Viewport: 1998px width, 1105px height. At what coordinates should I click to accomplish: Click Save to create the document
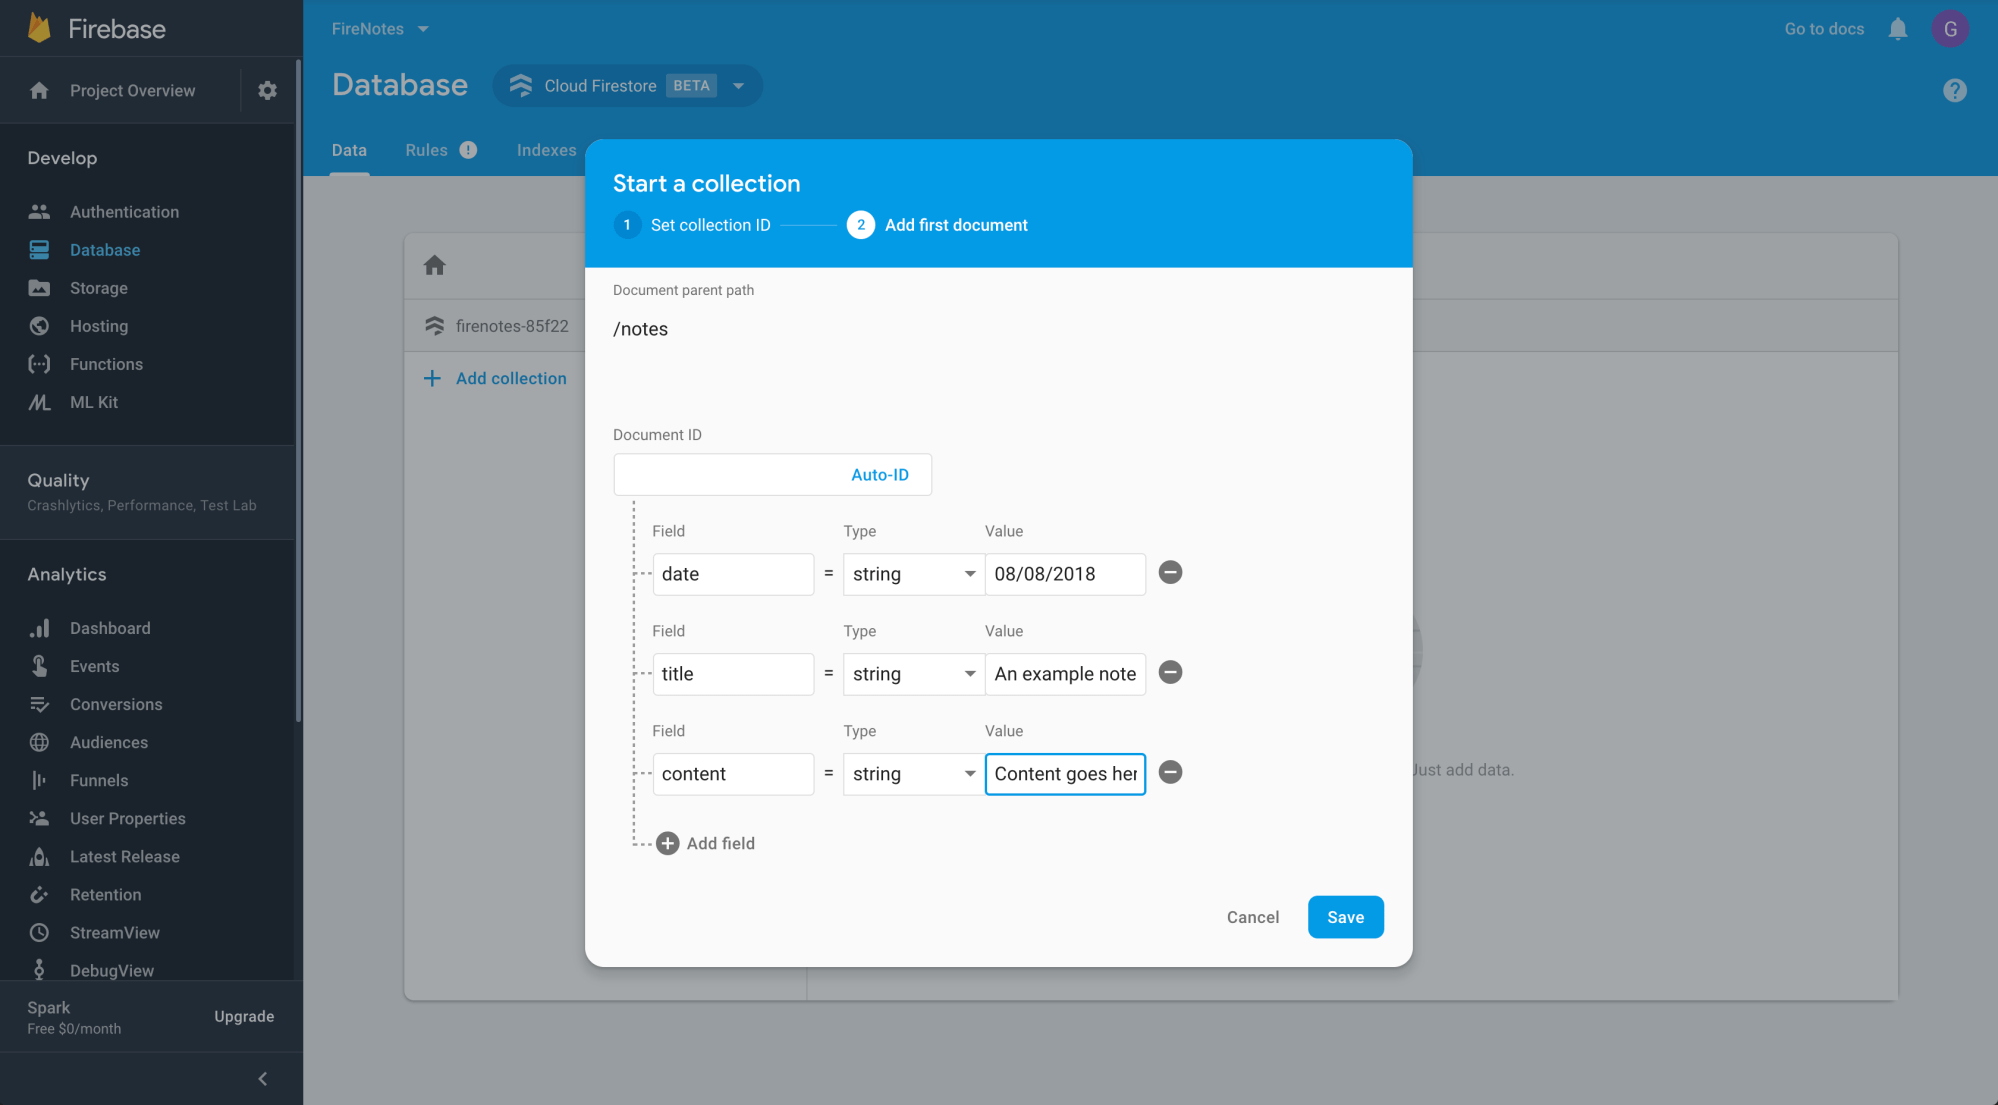[x=1345, y=916]
